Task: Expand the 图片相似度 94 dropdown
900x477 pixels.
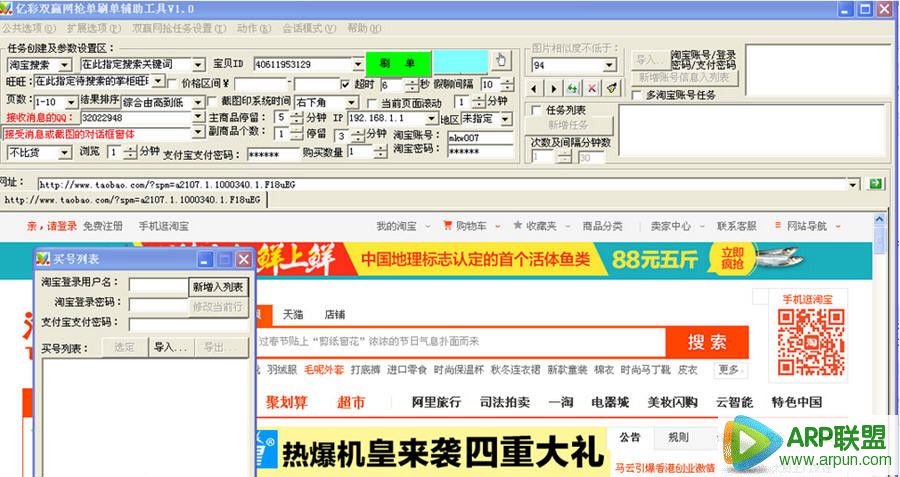Action: pos(609,65)
